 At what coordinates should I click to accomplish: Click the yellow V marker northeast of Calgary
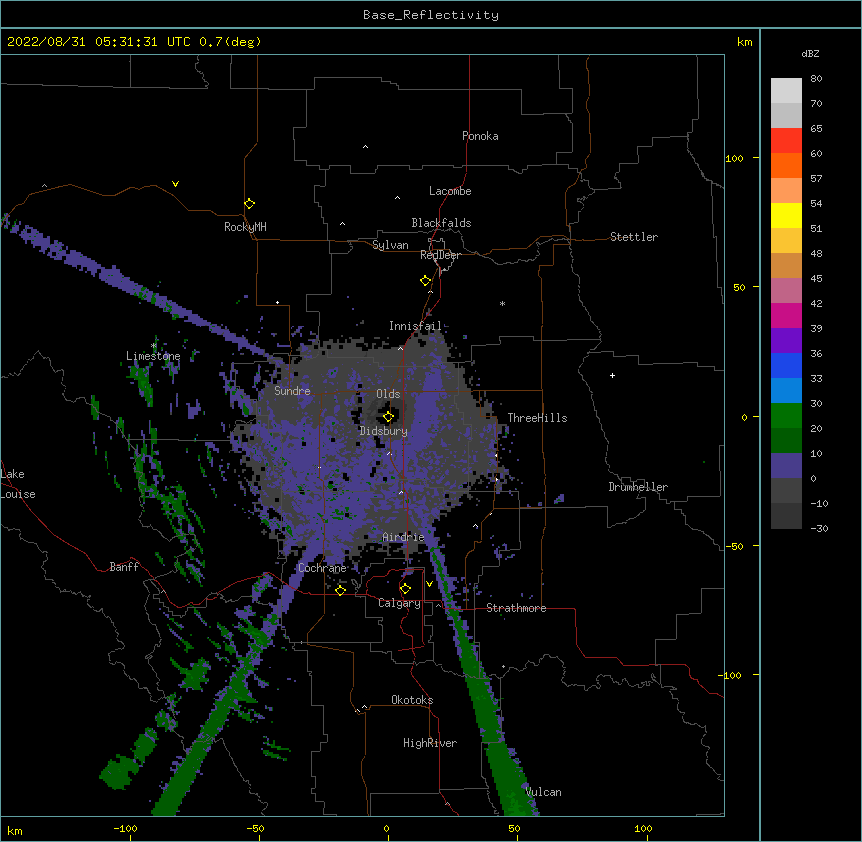click(x=429, y=584)
